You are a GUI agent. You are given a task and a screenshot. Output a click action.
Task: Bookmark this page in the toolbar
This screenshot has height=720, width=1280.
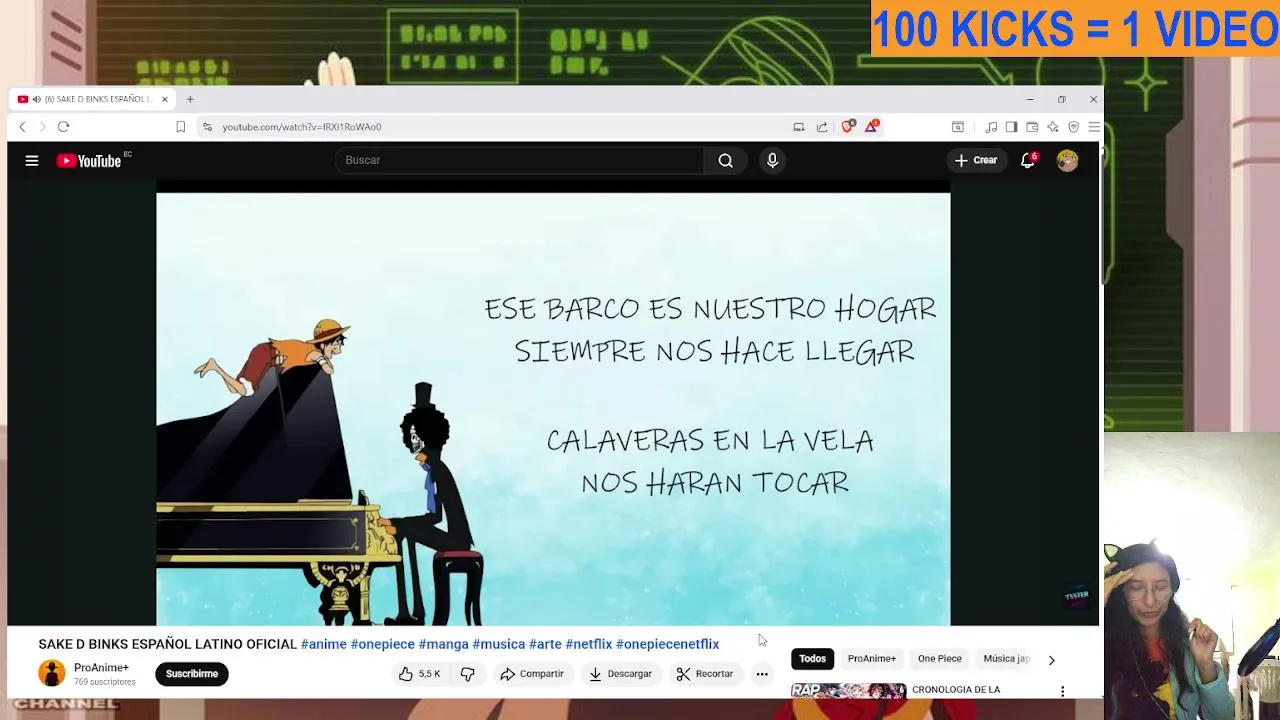click(x=180, y=127)
